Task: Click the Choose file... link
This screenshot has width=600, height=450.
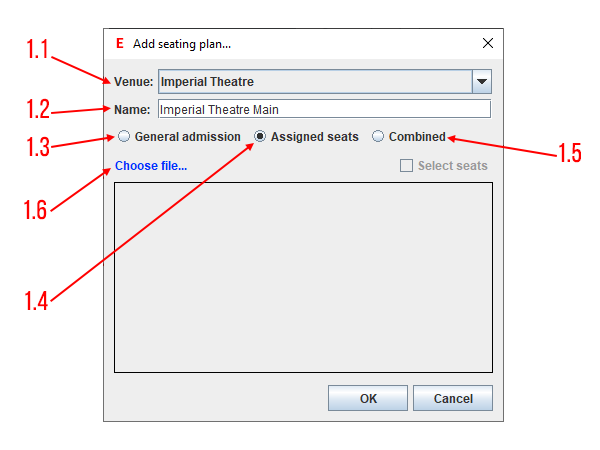Action: (151, 166)
